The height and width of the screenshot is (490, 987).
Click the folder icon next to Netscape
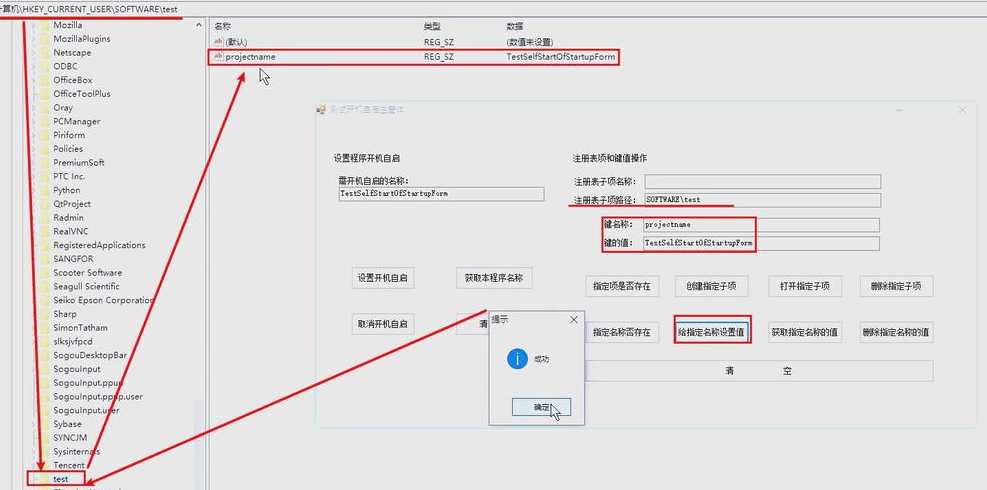click(x=43, y=53)
